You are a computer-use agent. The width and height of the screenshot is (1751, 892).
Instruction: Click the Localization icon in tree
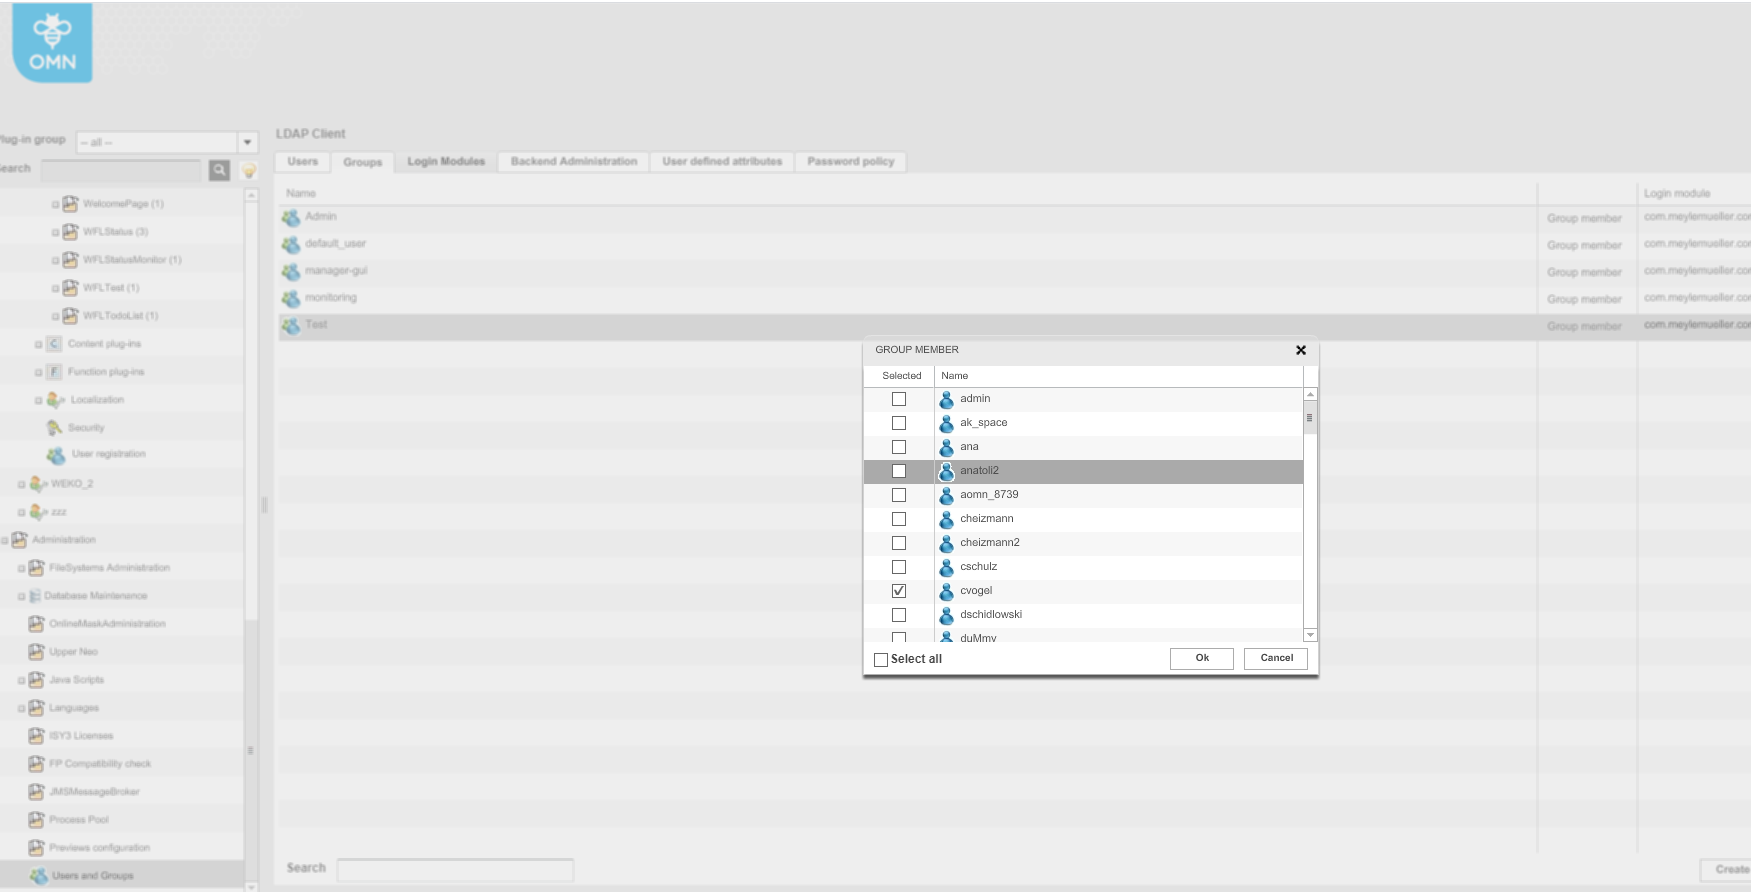pos(55,400)
